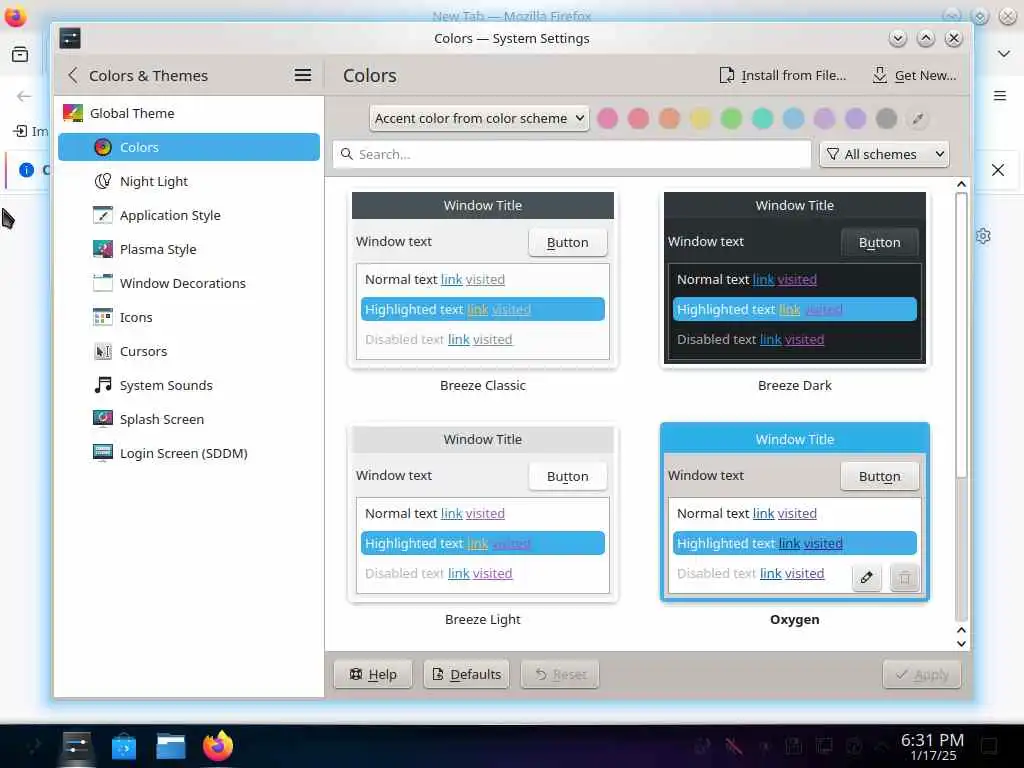The width and height of the screenshot is (1024, 768).
Task: Click the Cursors sidebar icon
Action: tap(103, 351)
